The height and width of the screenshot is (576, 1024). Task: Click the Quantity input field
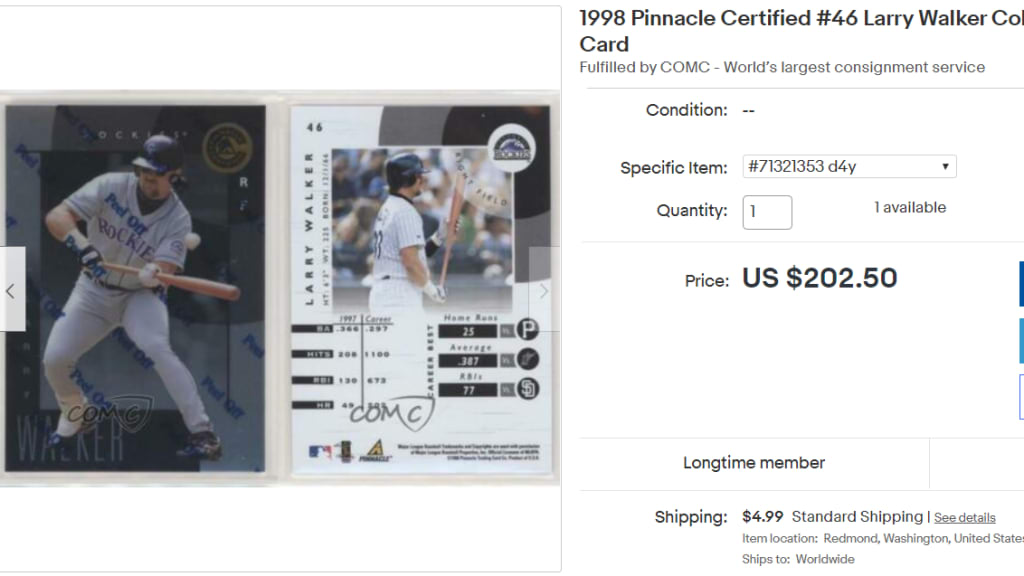(767, 211)
